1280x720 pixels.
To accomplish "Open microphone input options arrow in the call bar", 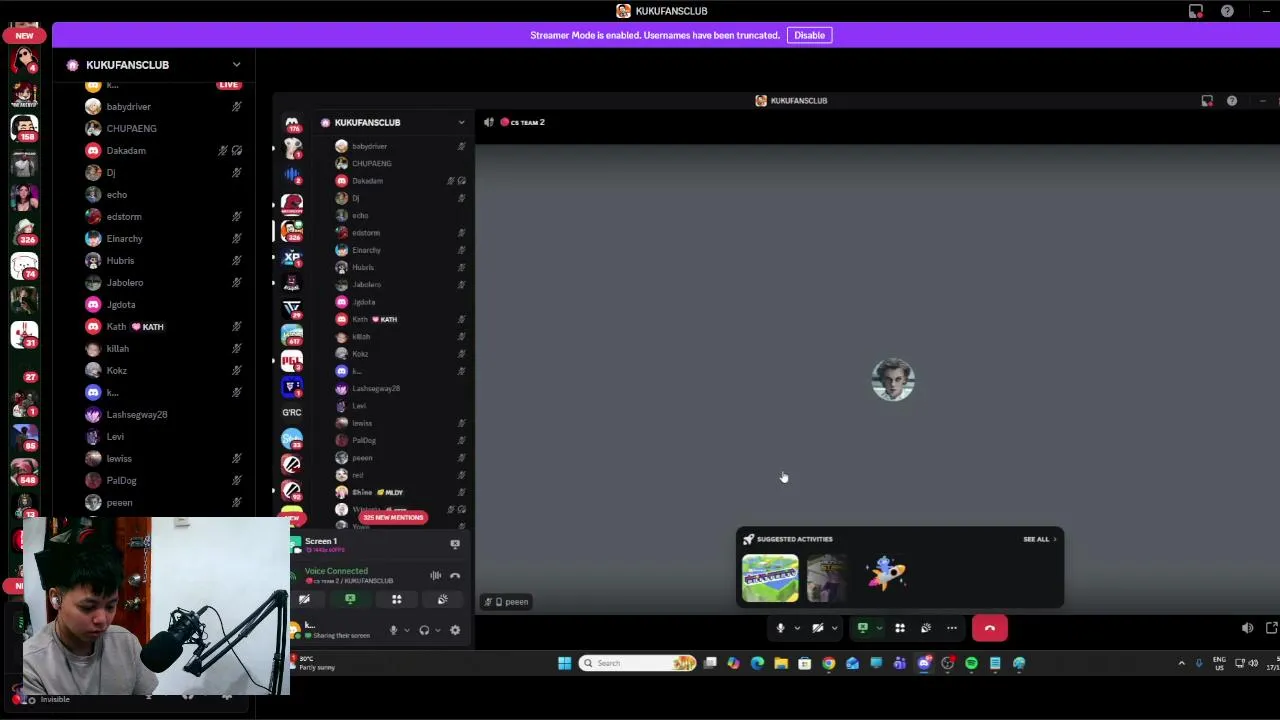I will click(797, 628).
